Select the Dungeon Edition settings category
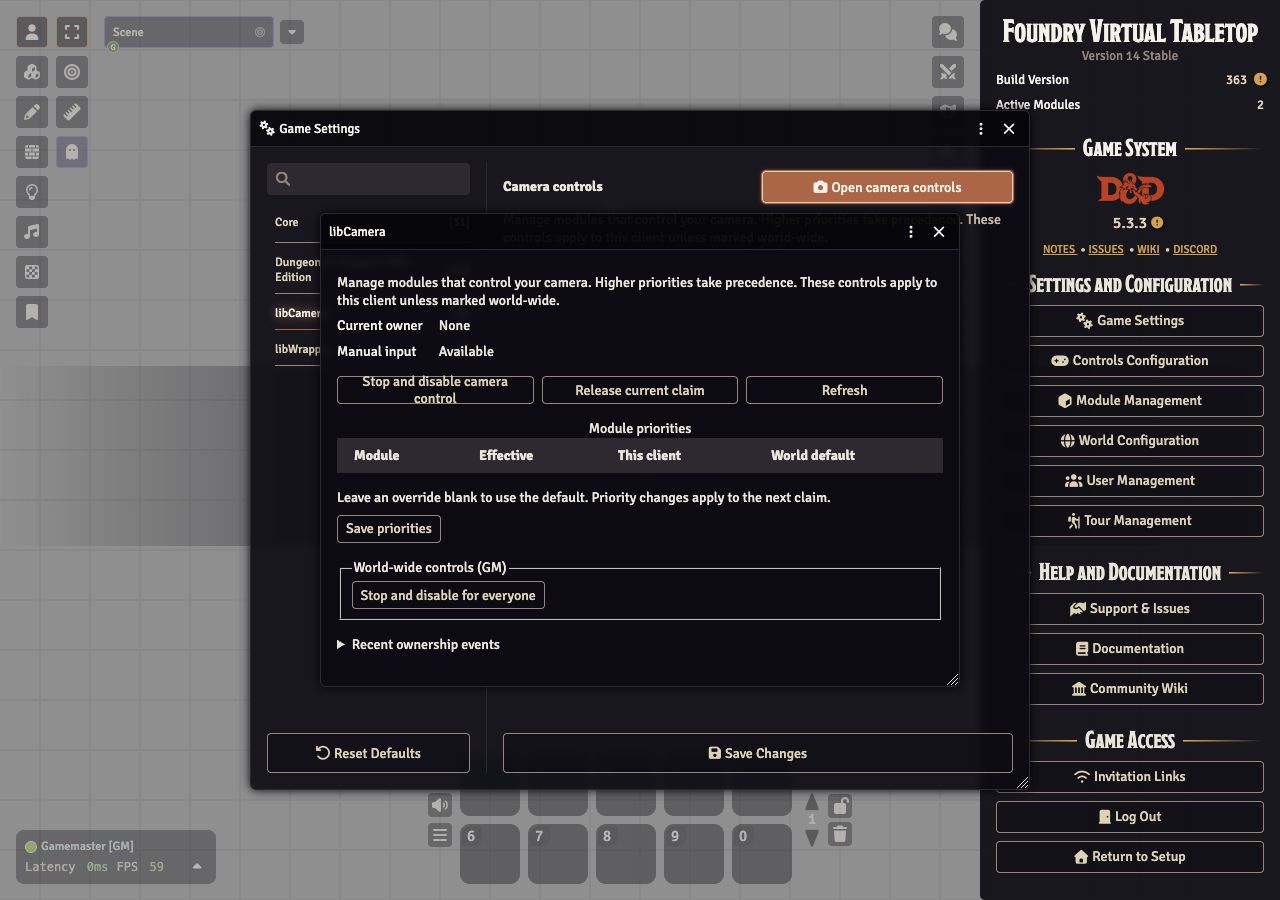Image resolution: width=1280 pixels, height=900 pixels. (x=297, y=269)
